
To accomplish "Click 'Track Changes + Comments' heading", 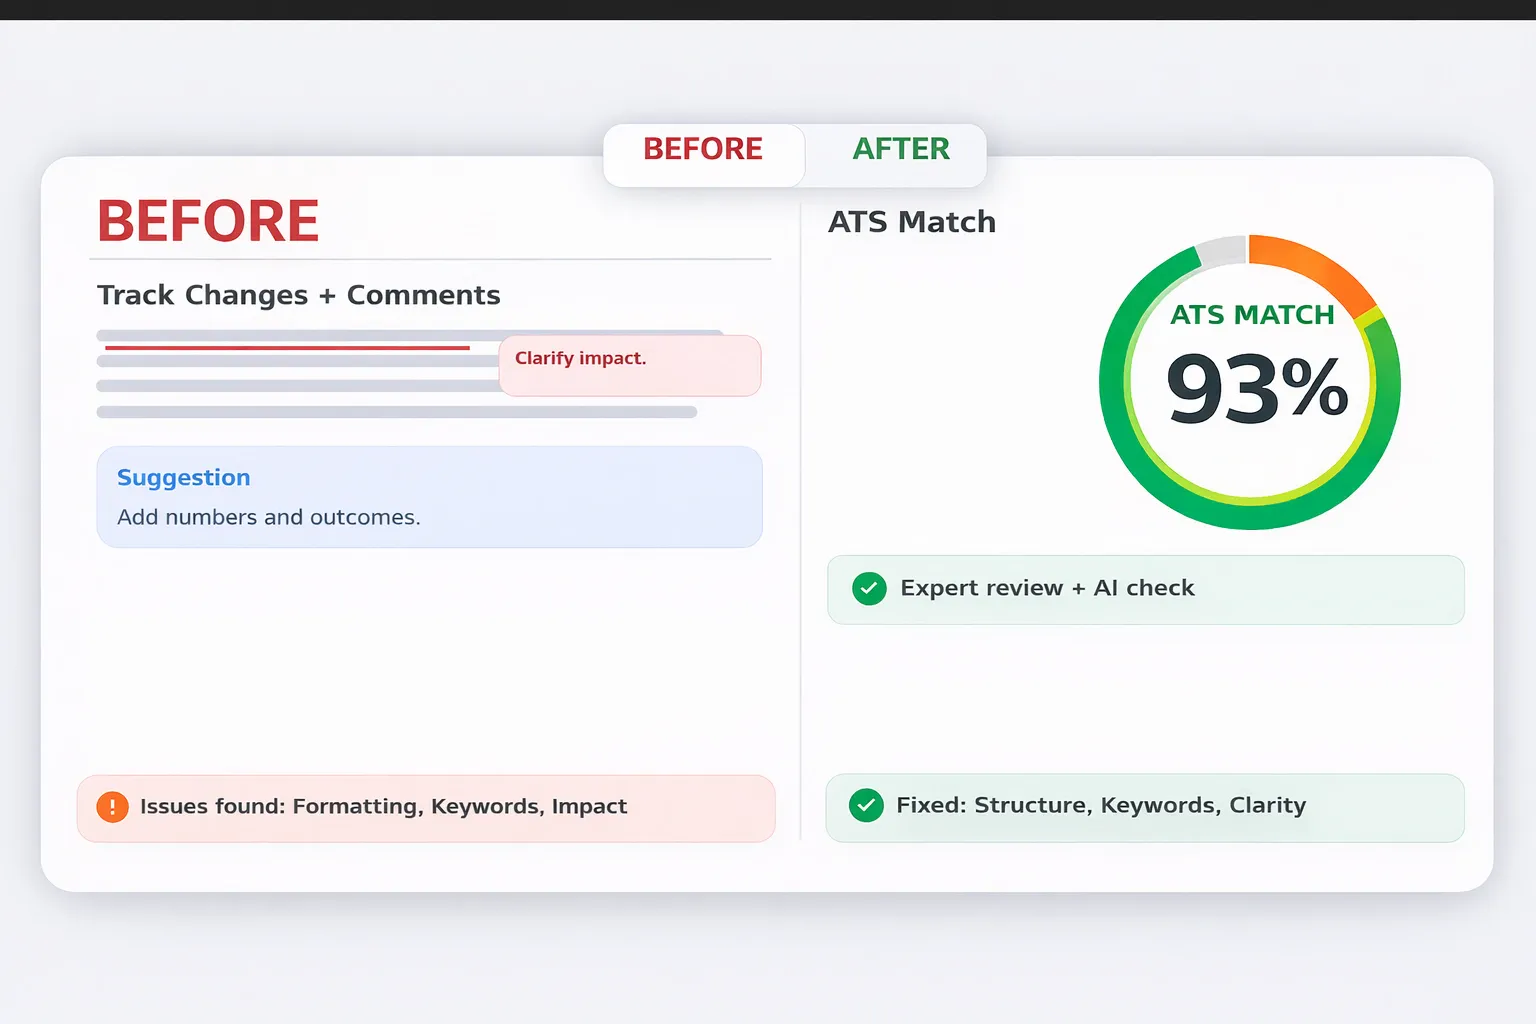I will (x=298, y=295).
